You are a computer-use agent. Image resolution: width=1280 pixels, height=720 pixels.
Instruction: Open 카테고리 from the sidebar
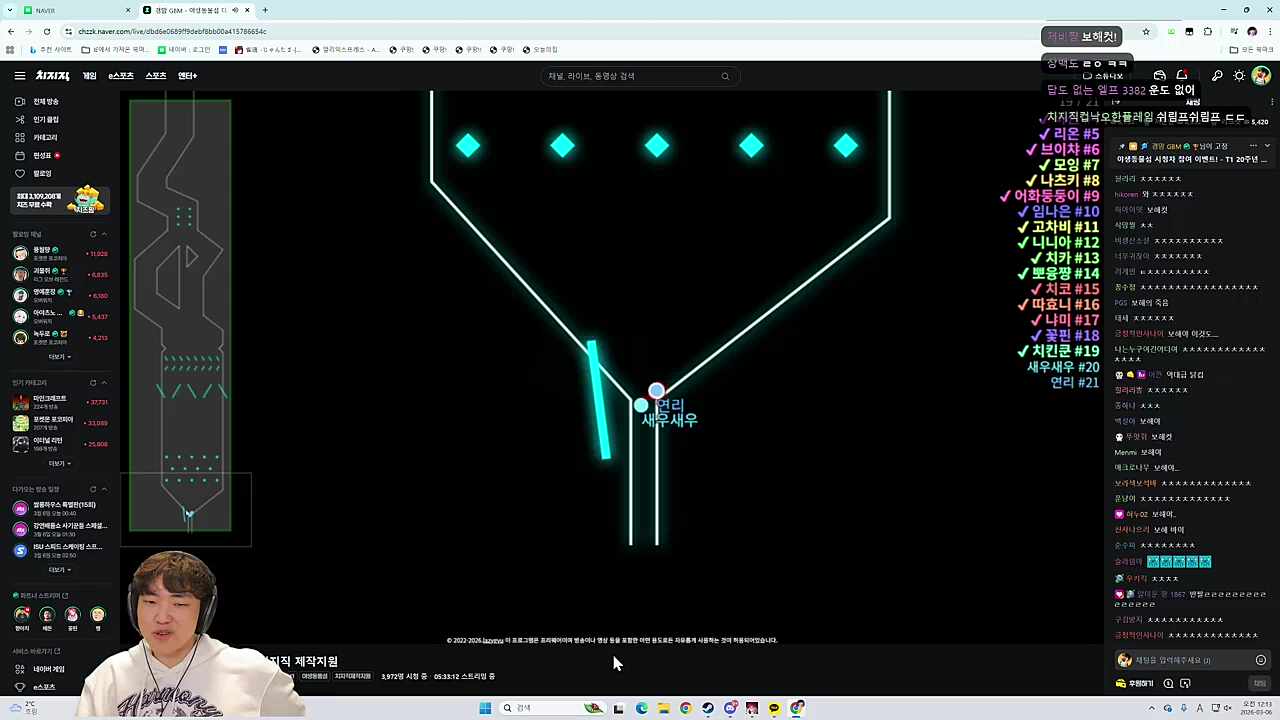[x=45, y=137]
